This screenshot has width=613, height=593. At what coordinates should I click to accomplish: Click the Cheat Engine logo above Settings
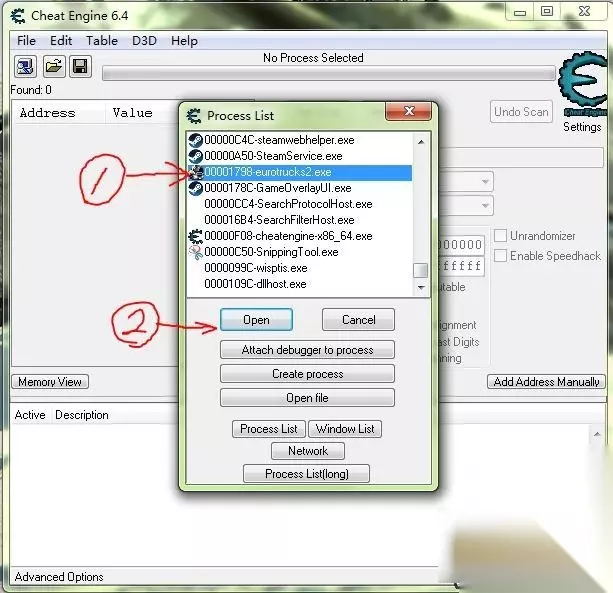[584, 84]
